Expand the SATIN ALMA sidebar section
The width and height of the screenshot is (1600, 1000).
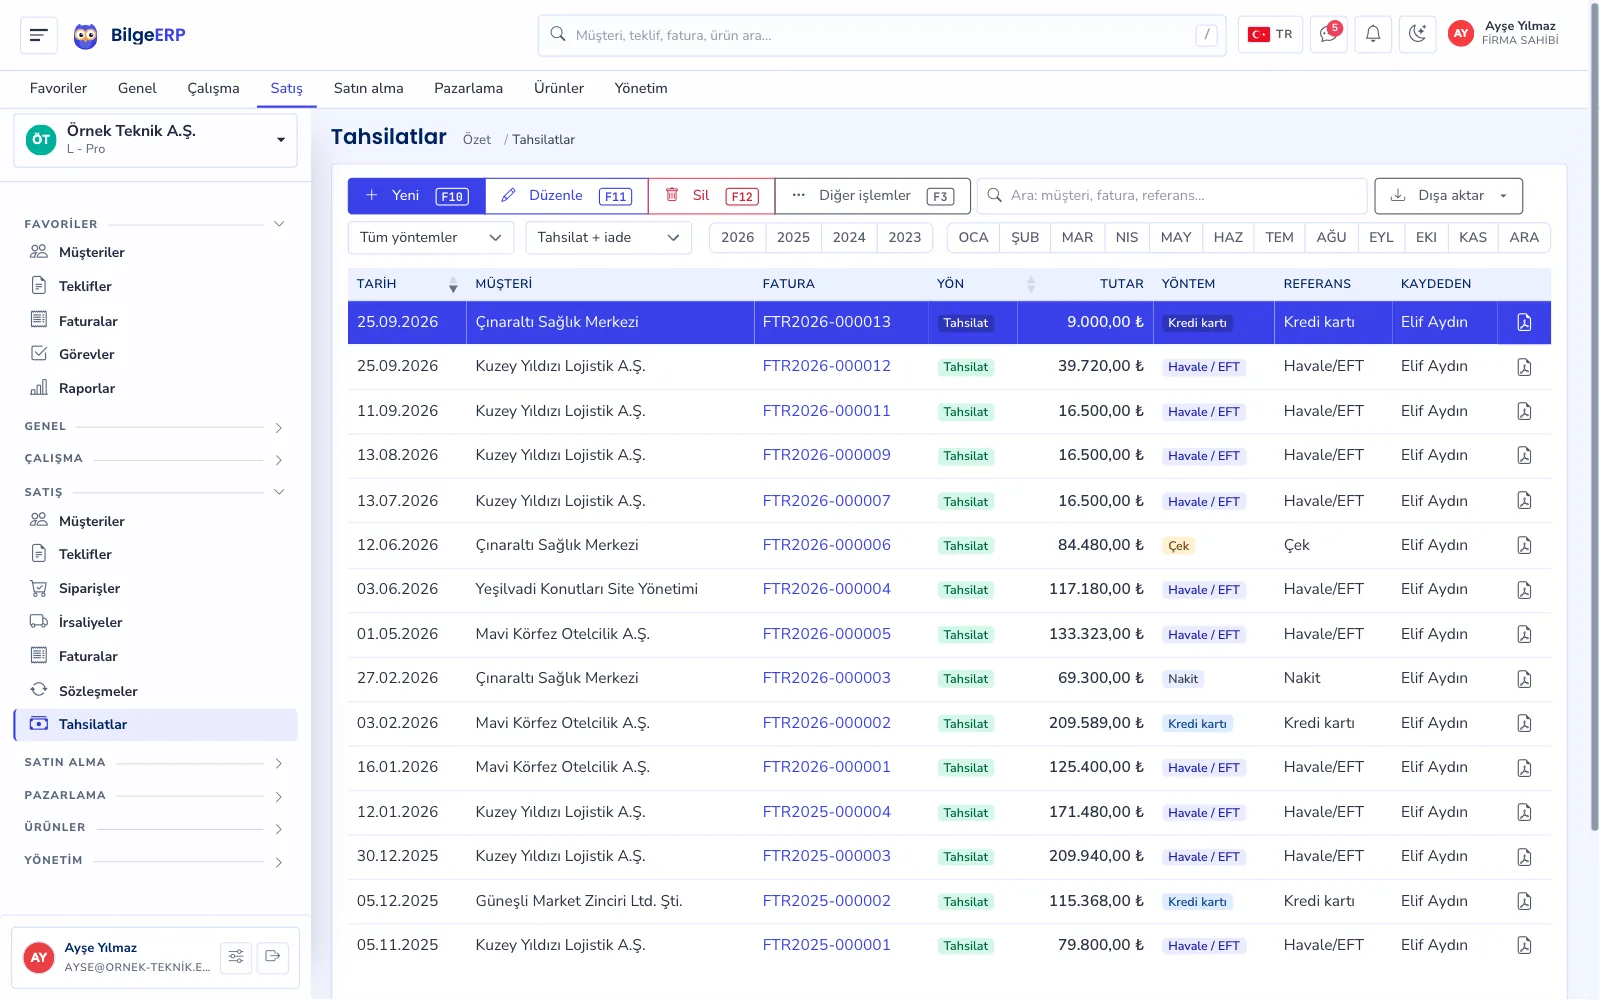pyautogui.click(x=155, y=763)
